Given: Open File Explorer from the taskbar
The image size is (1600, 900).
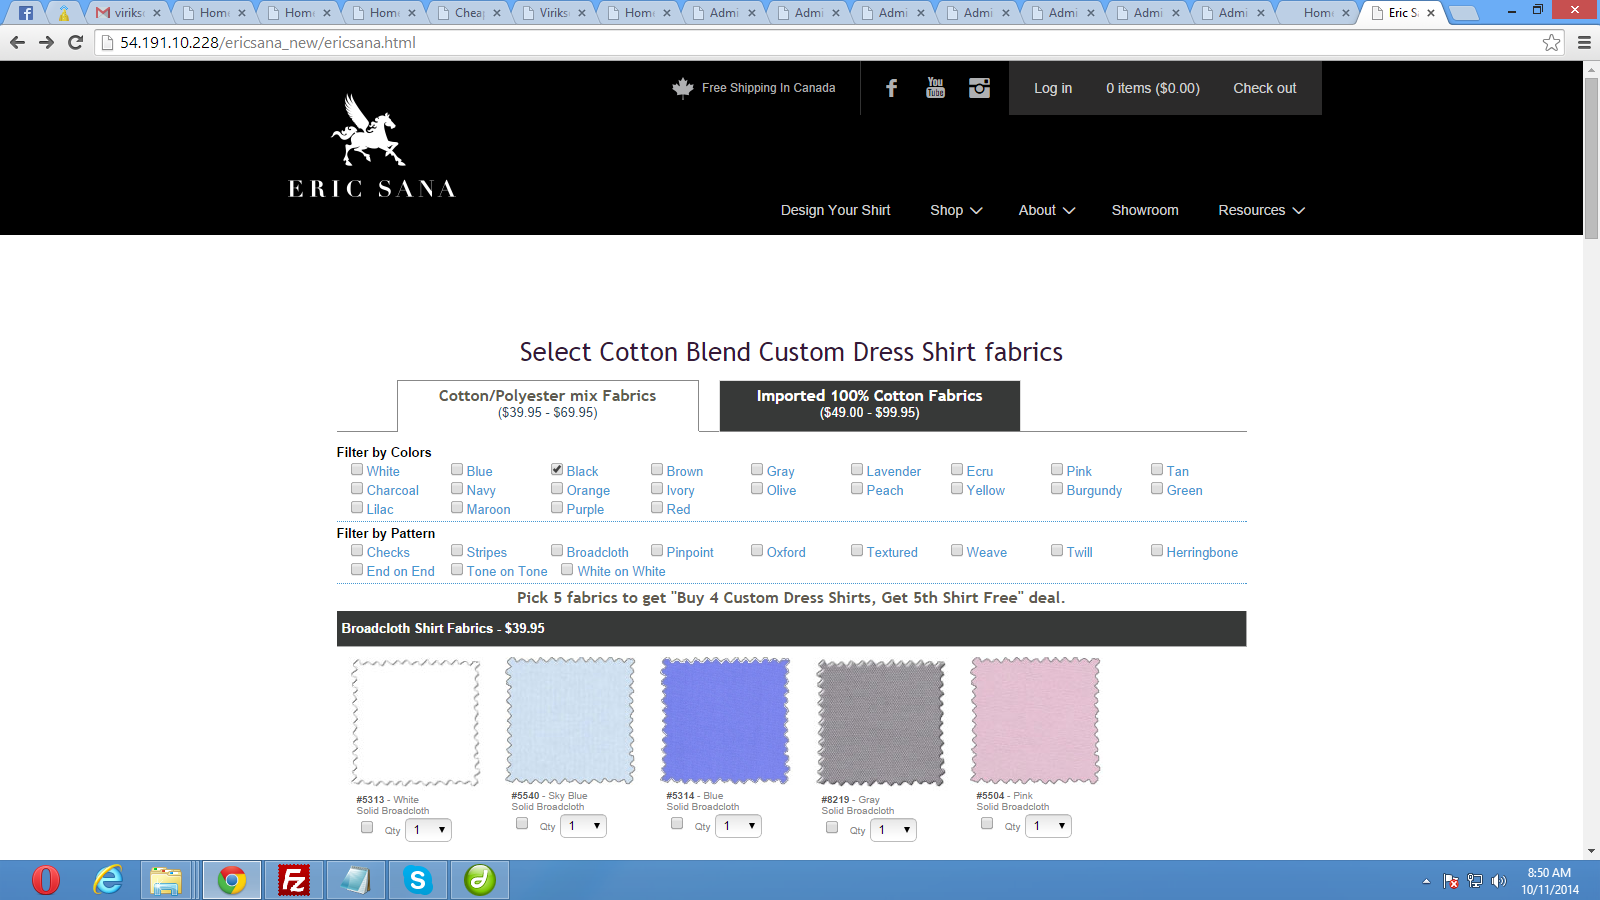Looking at the screenshot, I should point(166,880).
